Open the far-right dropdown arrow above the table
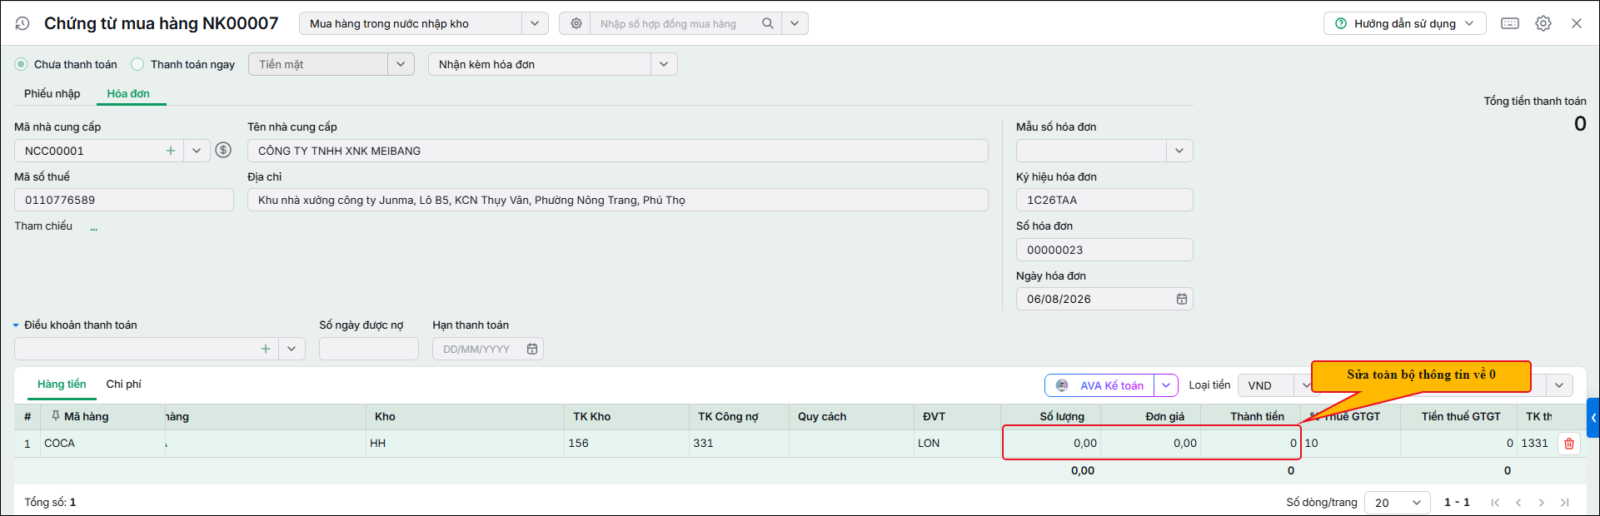 tap(1559, 385)
